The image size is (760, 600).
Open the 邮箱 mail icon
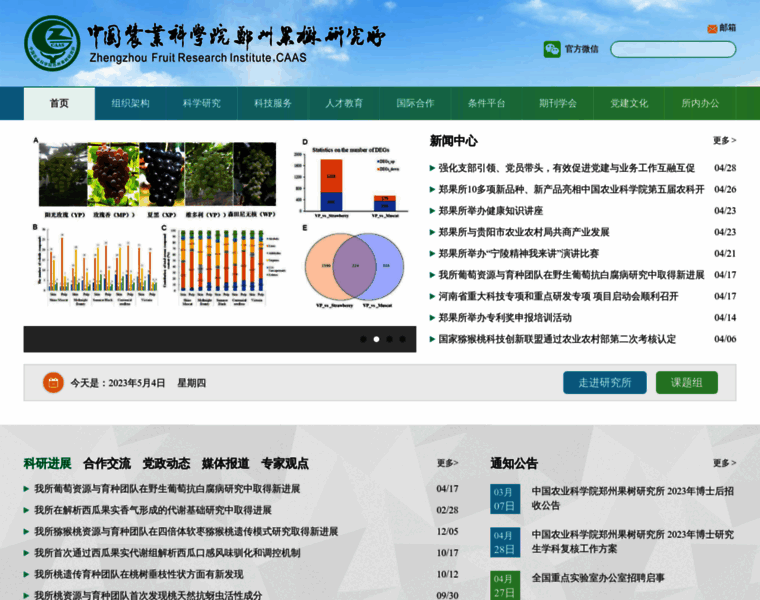click(712, 29)
